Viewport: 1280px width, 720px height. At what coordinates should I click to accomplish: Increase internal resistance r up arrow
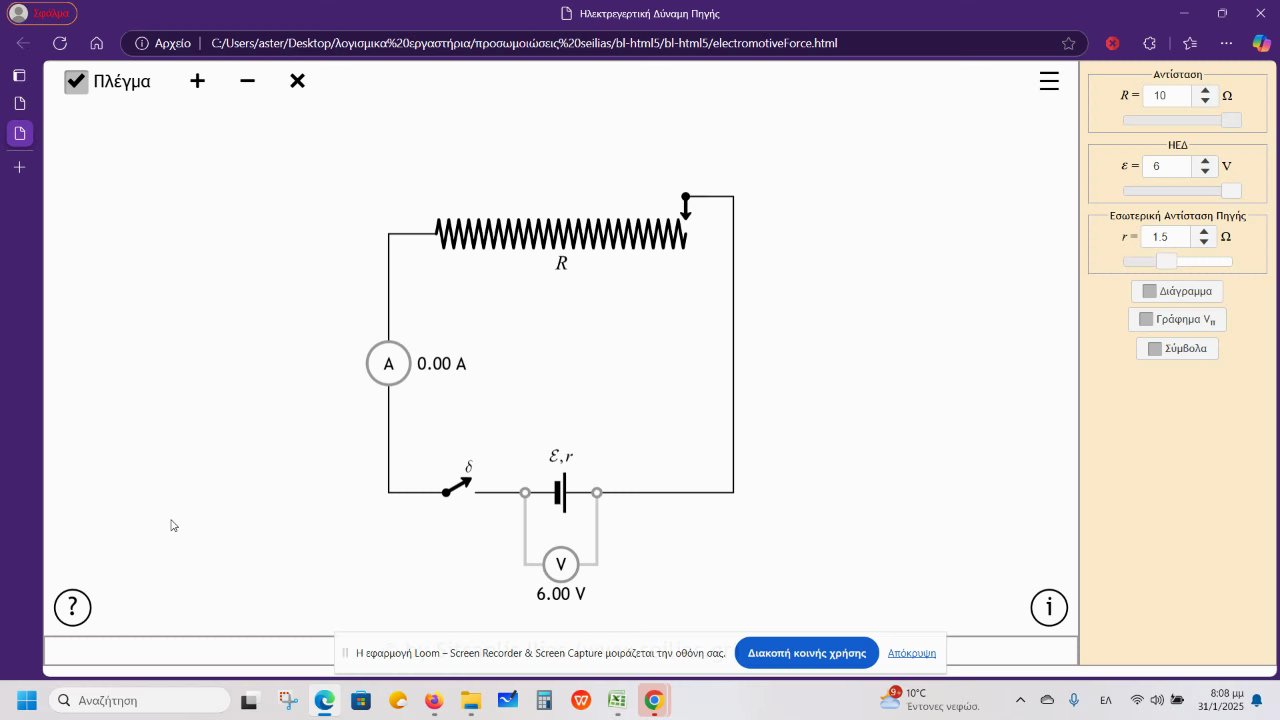point(1205,232)
